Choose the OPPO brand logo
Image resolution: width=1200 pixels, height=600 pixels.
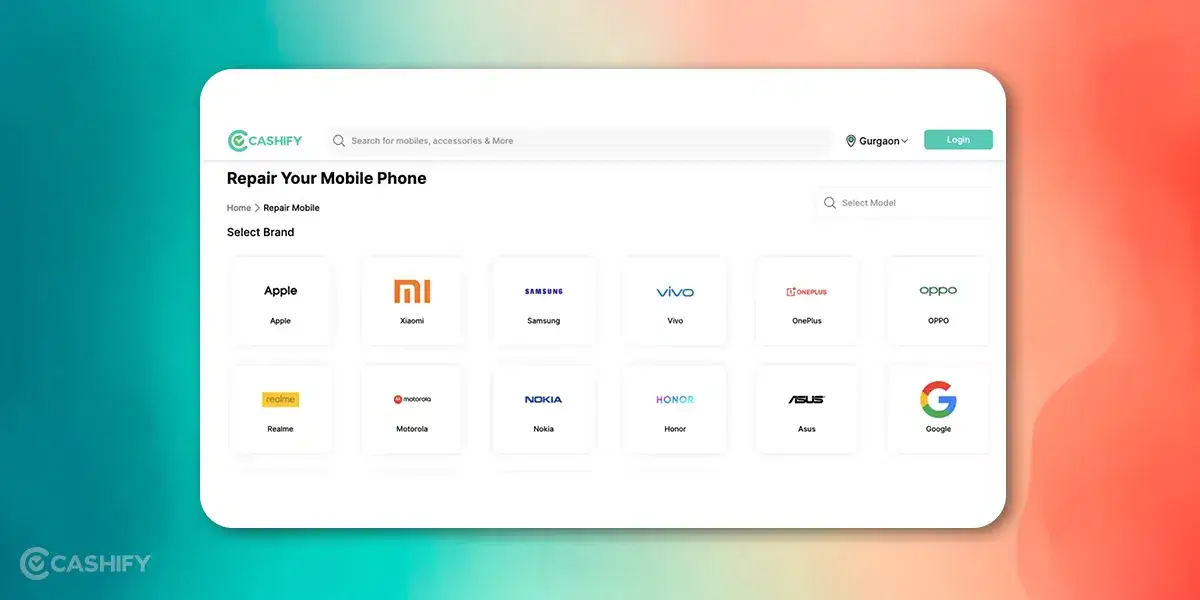[938, 291]
